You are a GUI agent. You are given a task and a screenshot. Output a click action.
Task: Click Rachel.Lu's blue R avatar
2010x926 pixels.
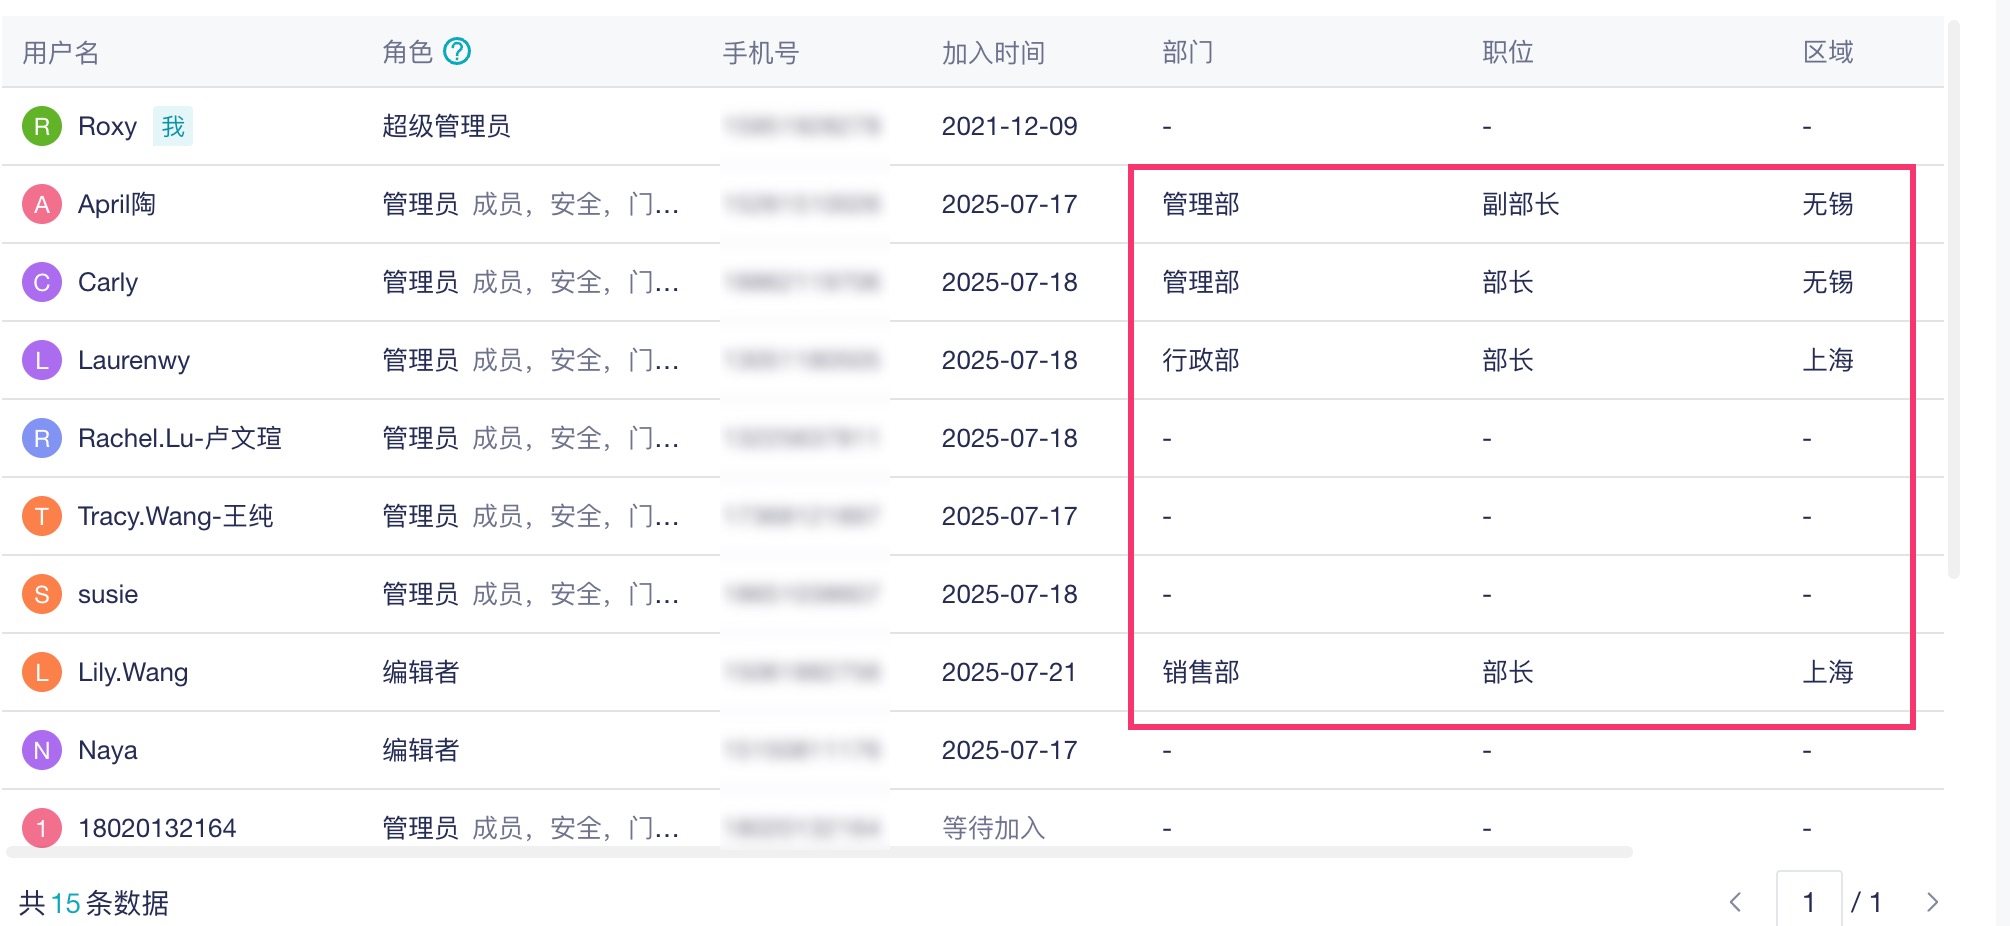[x=42, y=439]
